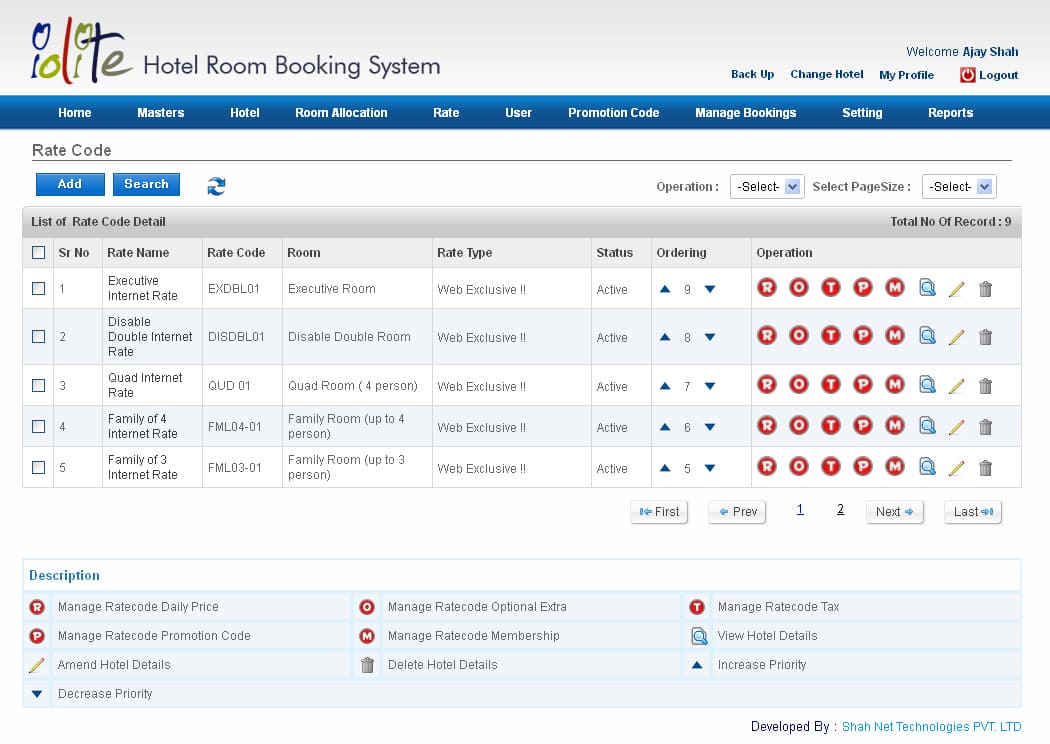Open Manage Ratecode Tax for Disable Double Internet Rate
1050x744 pixels.
(830, 336)
